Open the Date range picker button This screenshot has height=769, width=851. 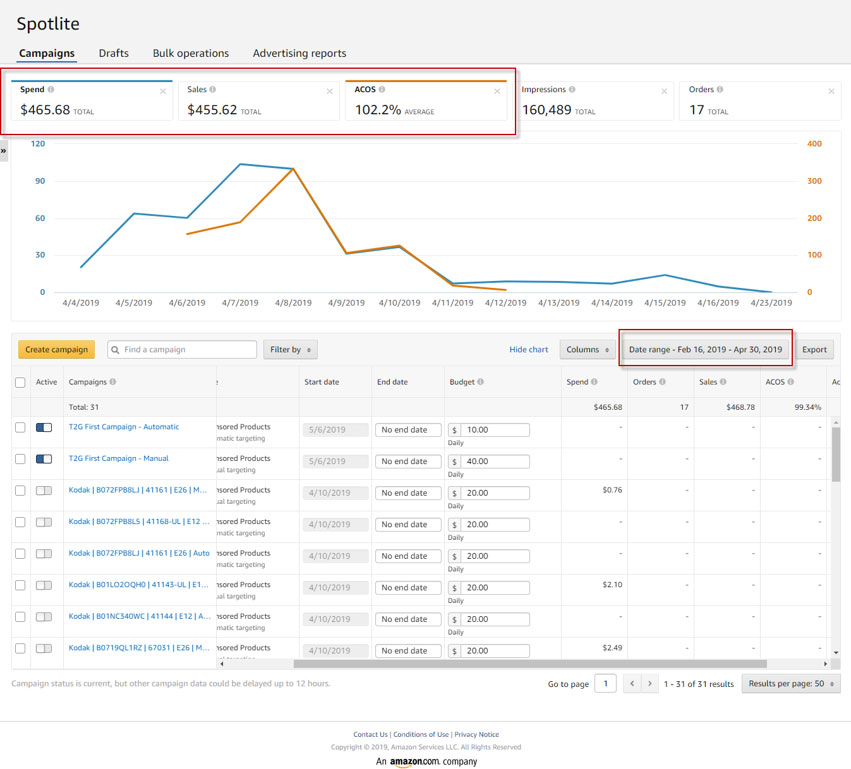click(x=705, y=350)
